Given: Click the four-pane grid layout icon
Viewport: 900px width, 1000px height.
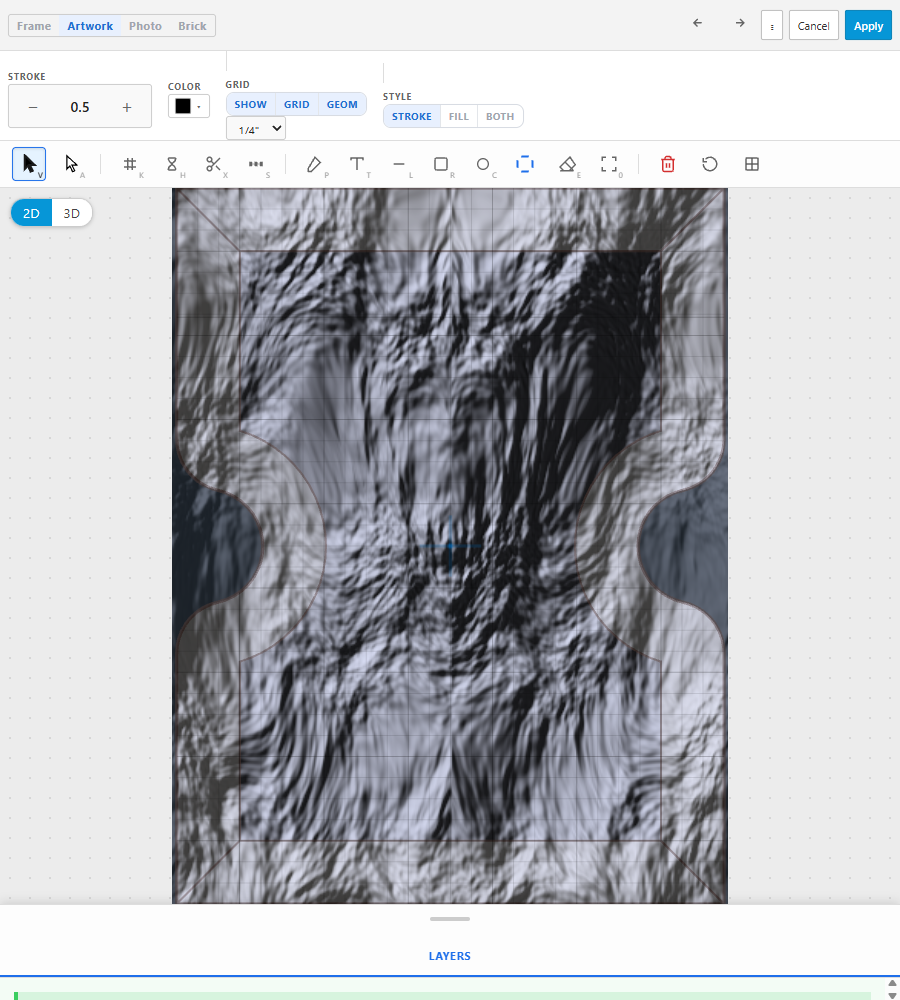Looking at the screenshot, I should (752, 164).
